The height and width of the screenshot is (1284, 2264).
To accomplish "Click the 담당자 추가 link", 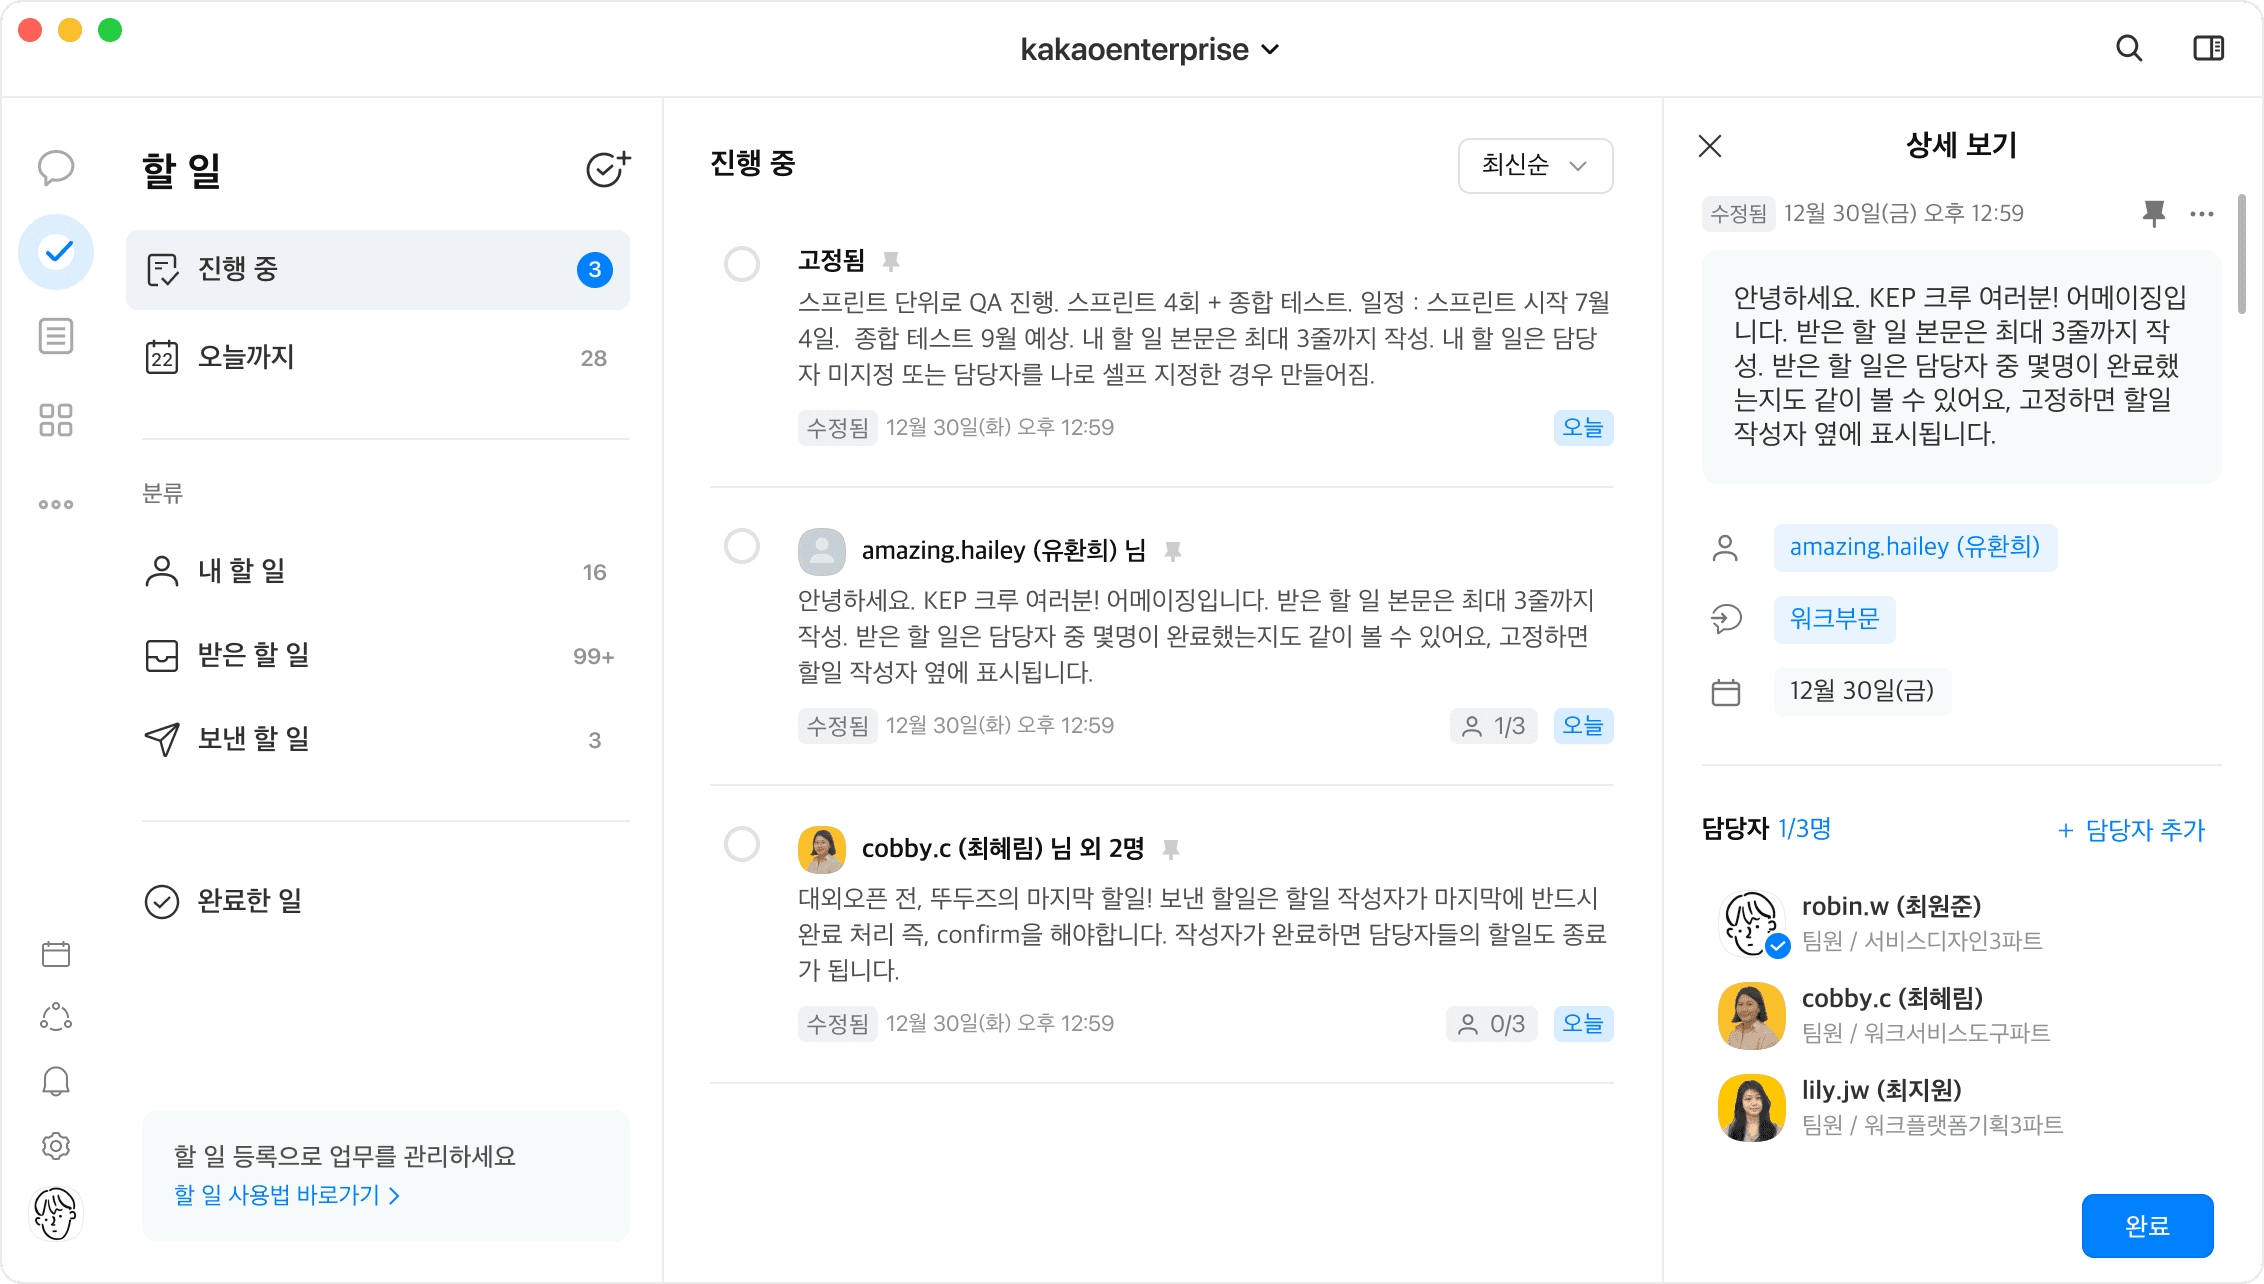I will tap(2130, 830).
